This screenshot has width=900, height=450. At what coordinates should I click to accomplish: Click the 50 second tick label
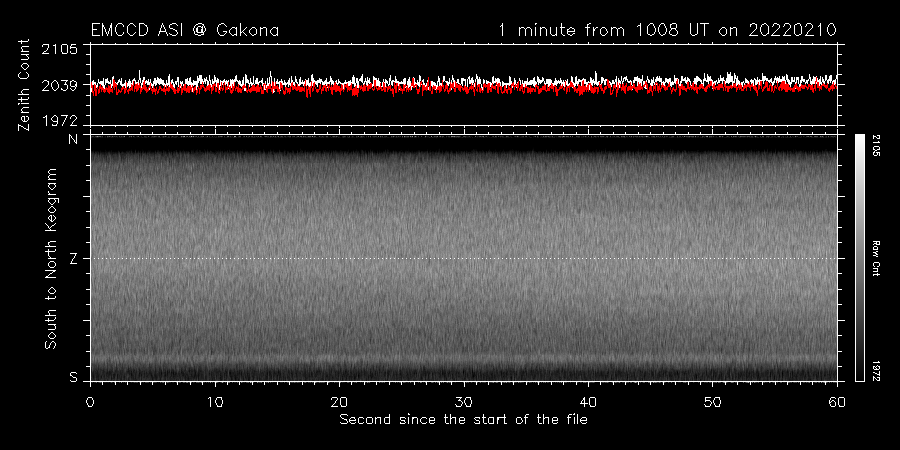[x=712, y=402]
